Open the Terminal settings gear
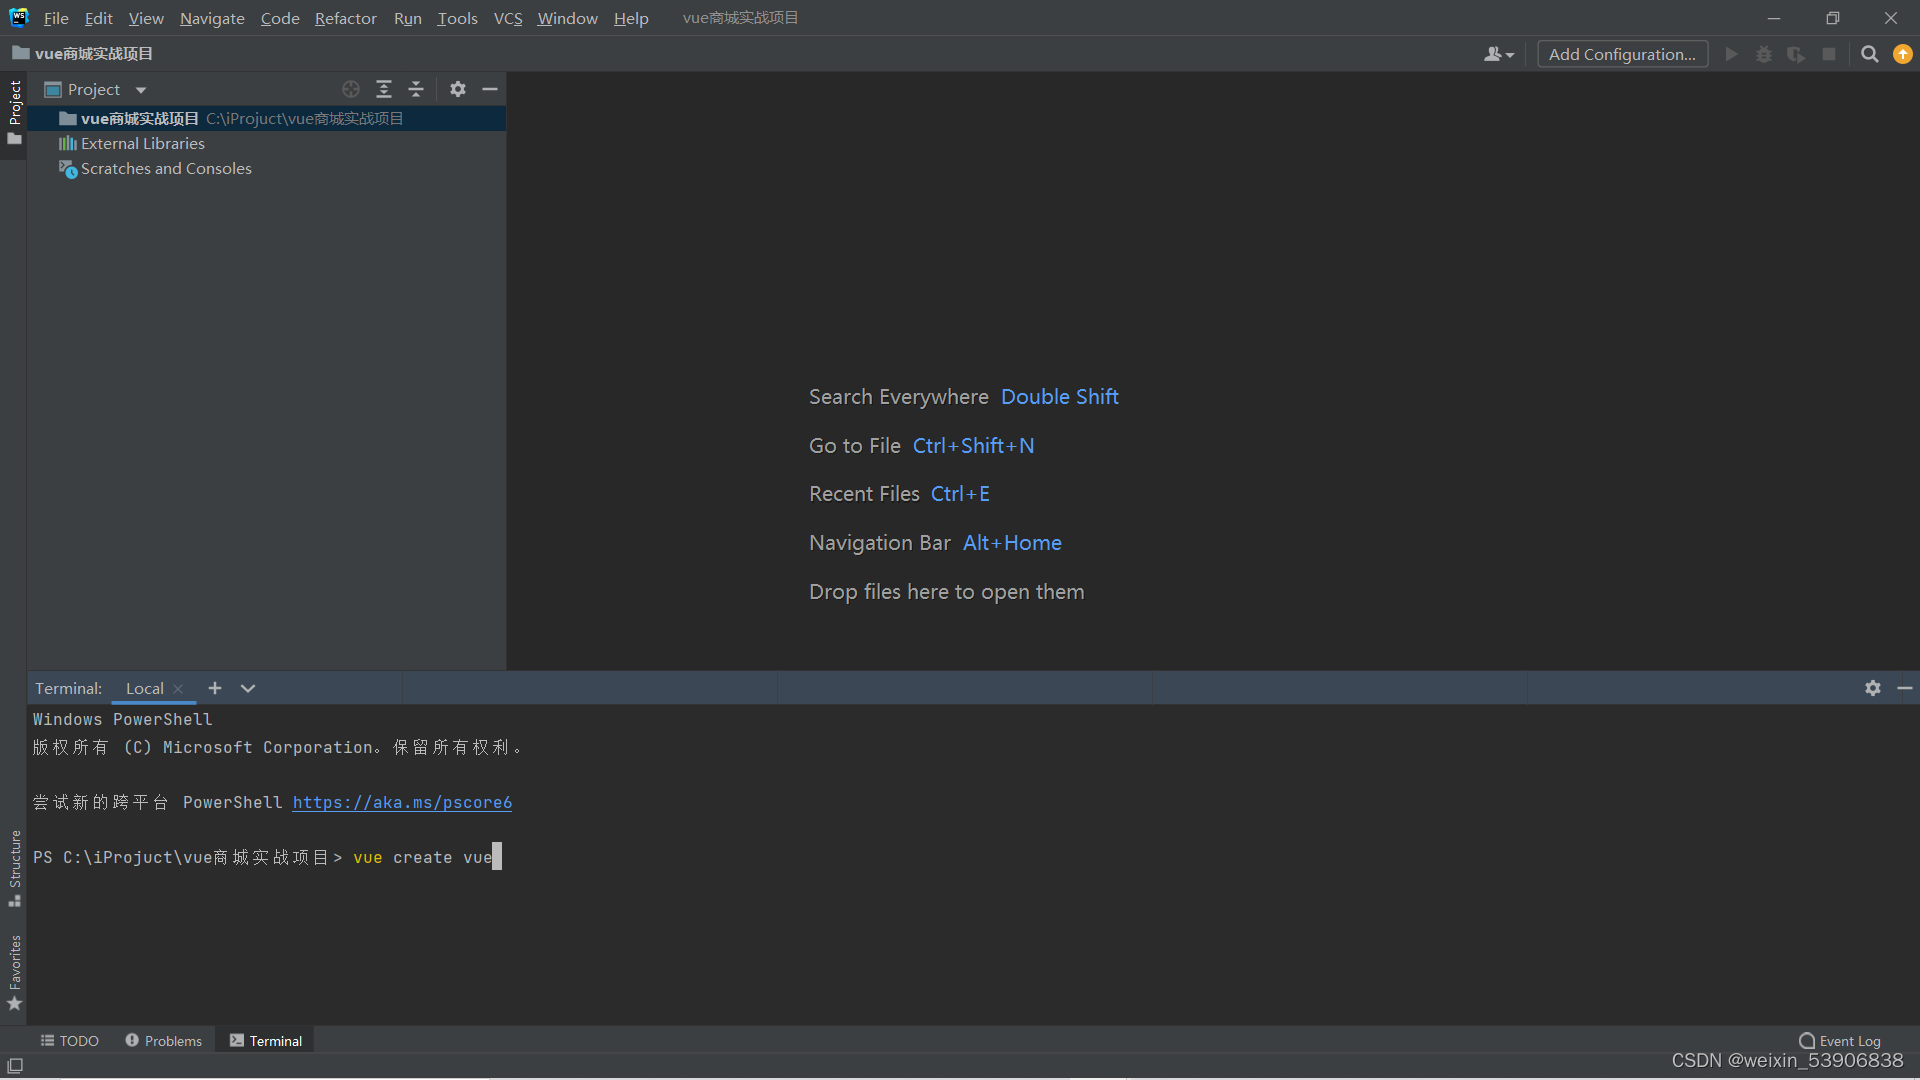 coord(1873,688)
